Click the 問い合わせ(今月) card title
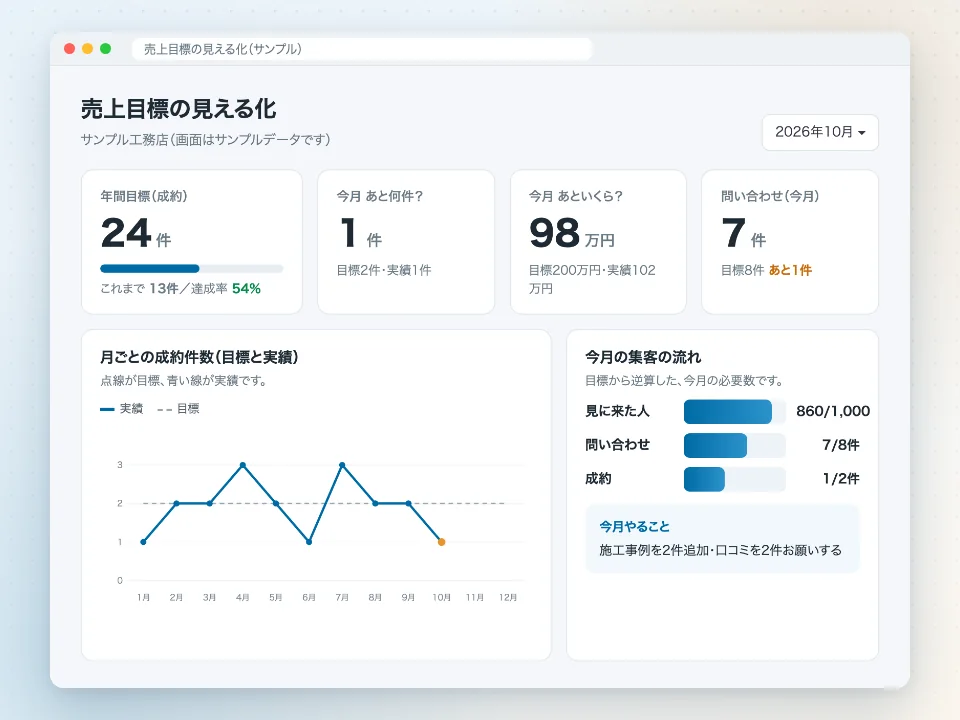Image resolution: width=960 pixels, height=720 pixels. (x=770, y=196)
